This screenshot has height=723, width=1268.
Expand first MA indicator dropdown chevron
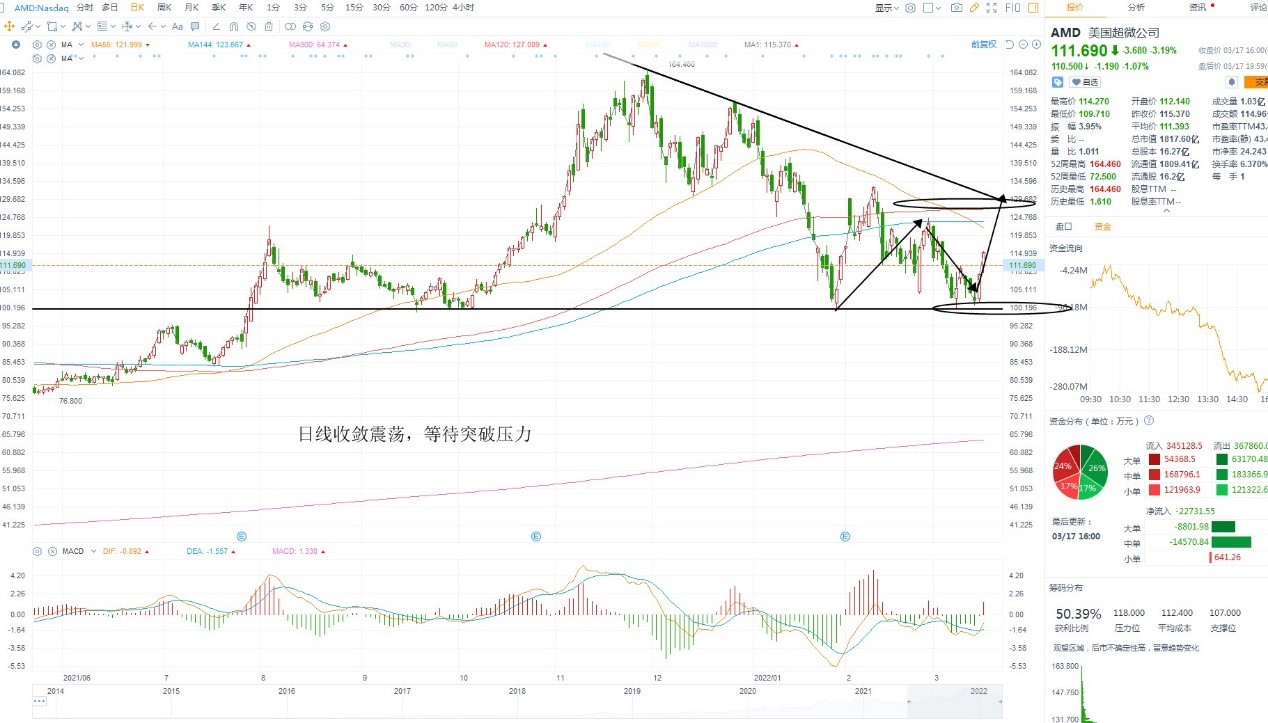click(81, 45)
